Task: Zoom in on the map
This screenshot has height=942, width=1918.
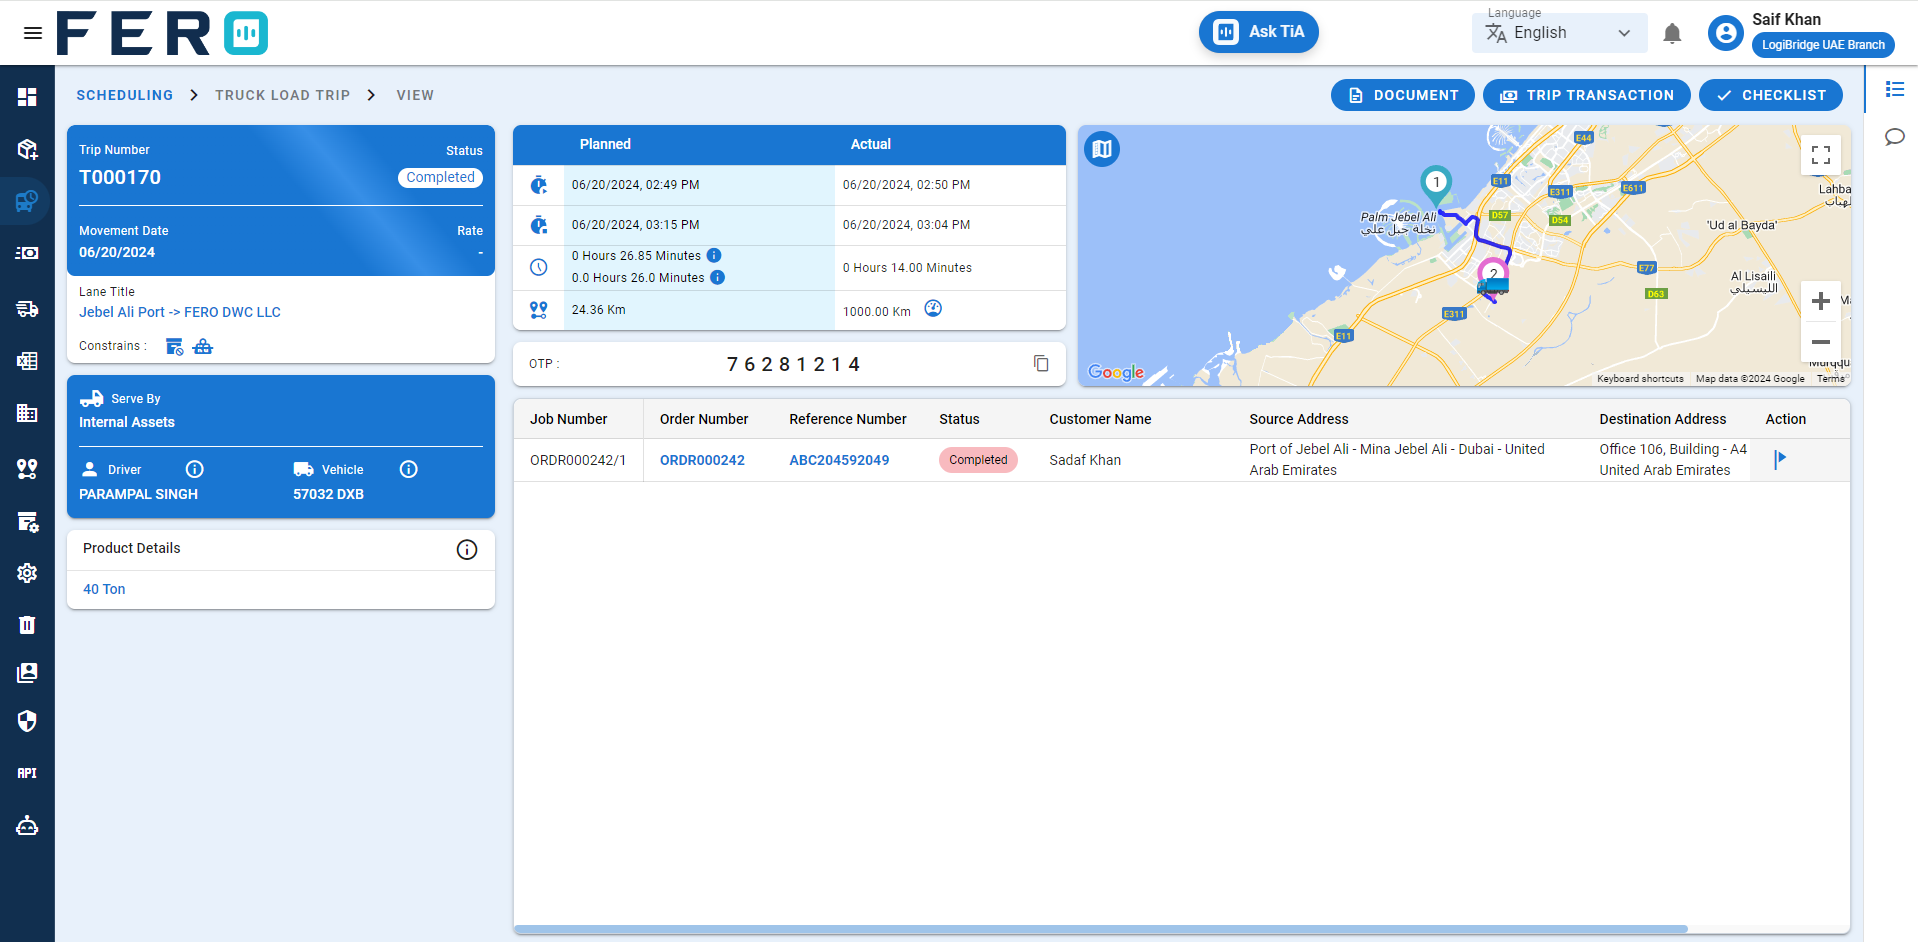Action: tap(1820, 301)
